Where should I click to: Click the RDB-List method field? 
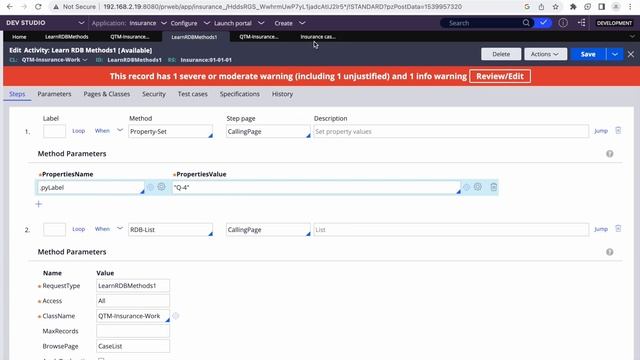pos(171,230)
